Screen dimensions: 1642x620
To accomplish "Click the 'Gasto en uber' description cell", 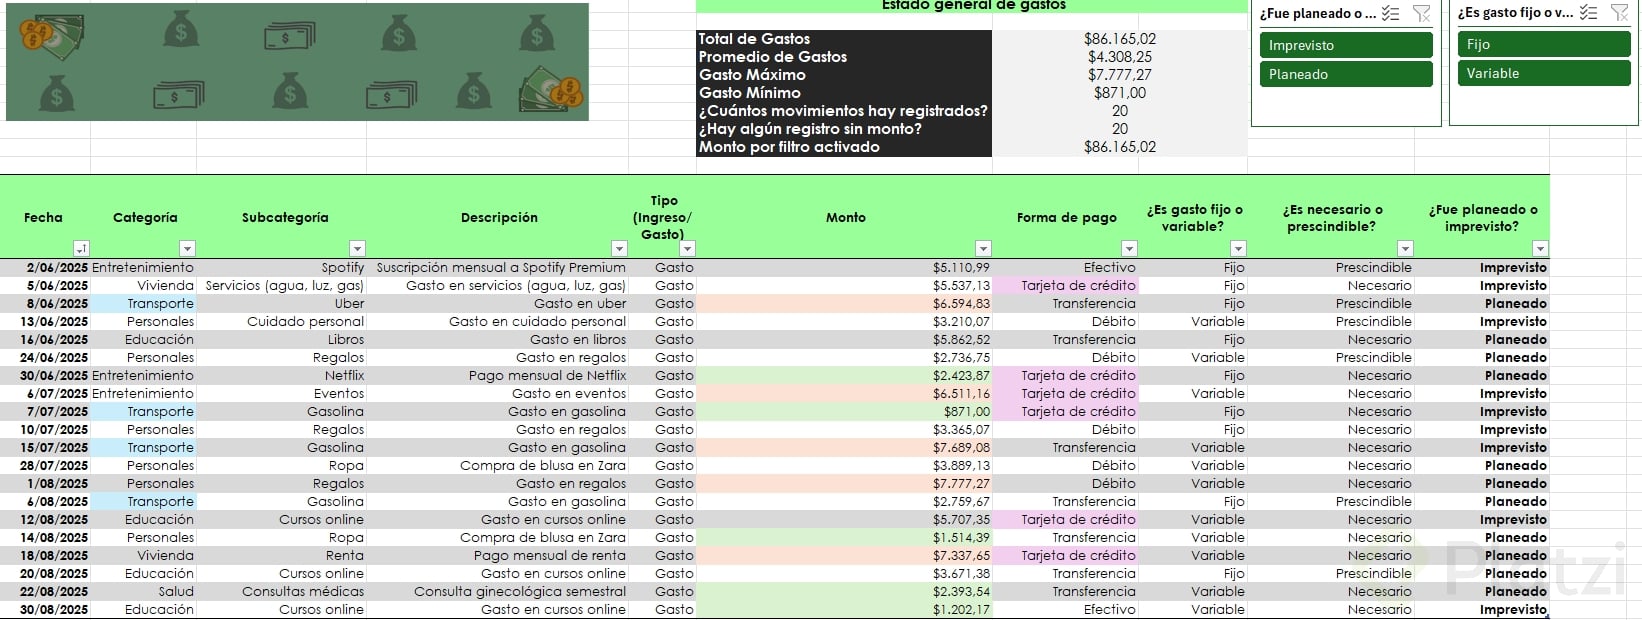I will tap(498, 303).
